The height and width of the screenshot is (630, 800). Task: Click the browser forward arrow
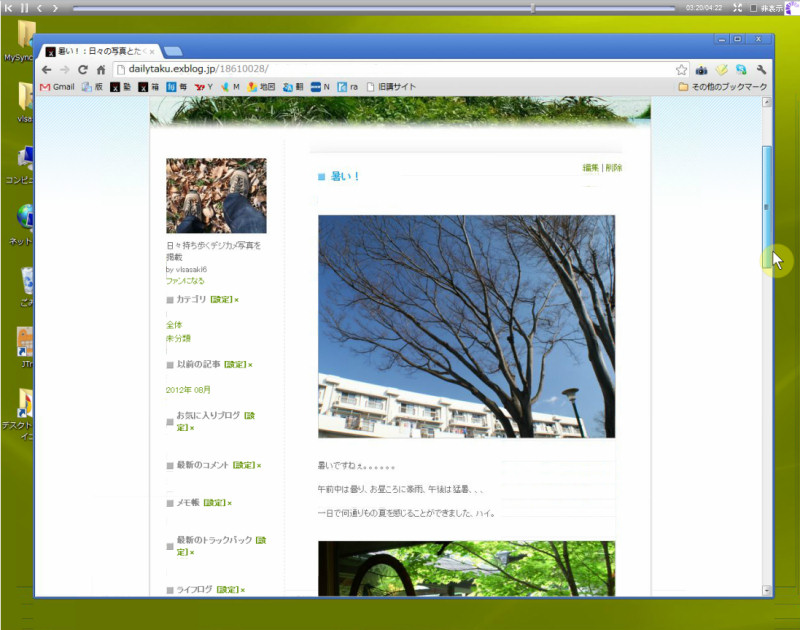(x=64, y=70)
